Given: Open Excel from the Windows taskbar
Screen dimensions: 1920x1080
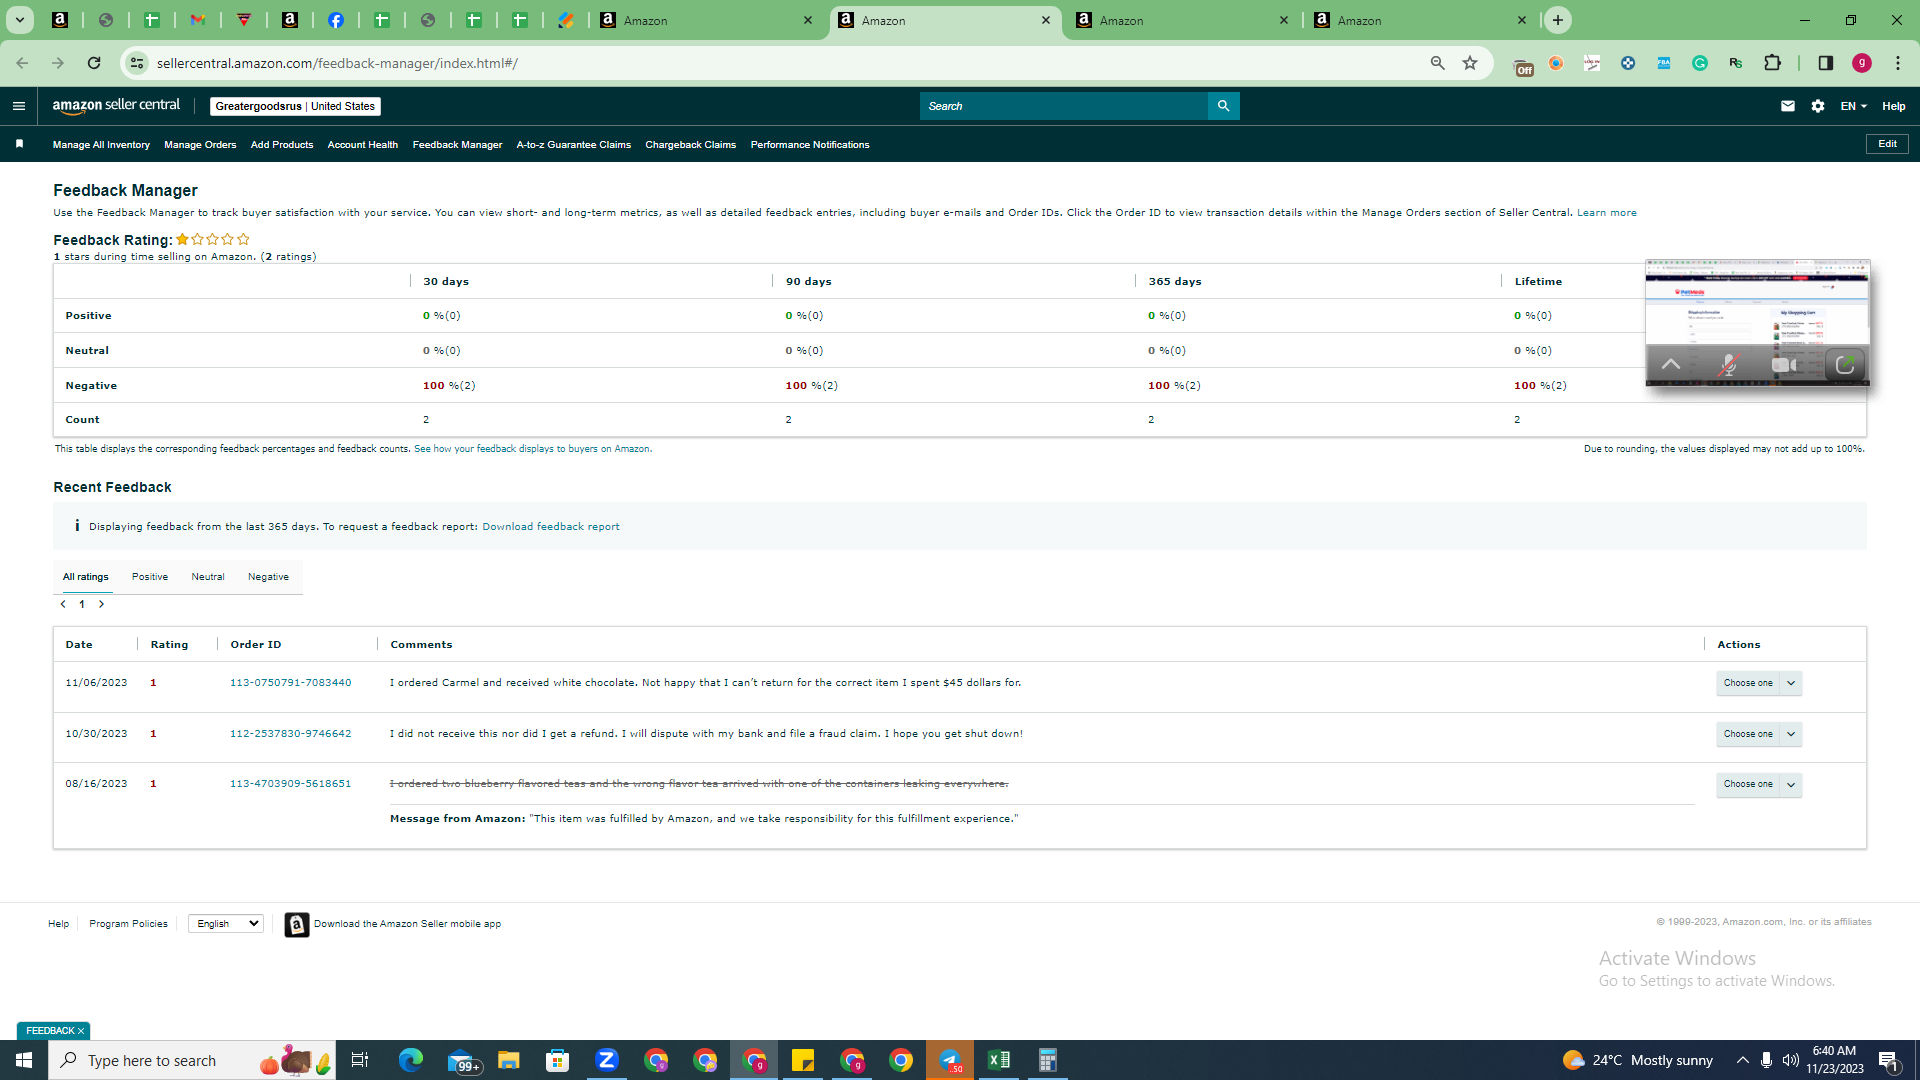Looking at the screenshot, I should tap(999, 1060).
